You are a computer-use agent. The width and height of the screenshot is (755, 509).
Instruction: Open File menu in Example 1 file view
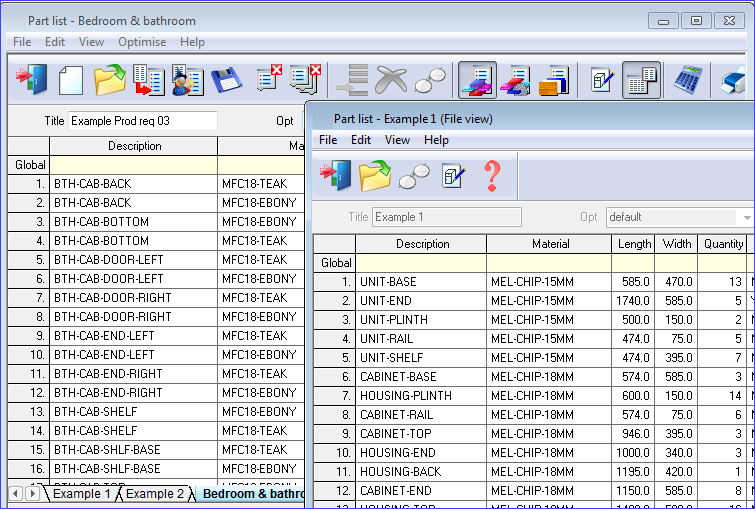(x=328, y=140)
